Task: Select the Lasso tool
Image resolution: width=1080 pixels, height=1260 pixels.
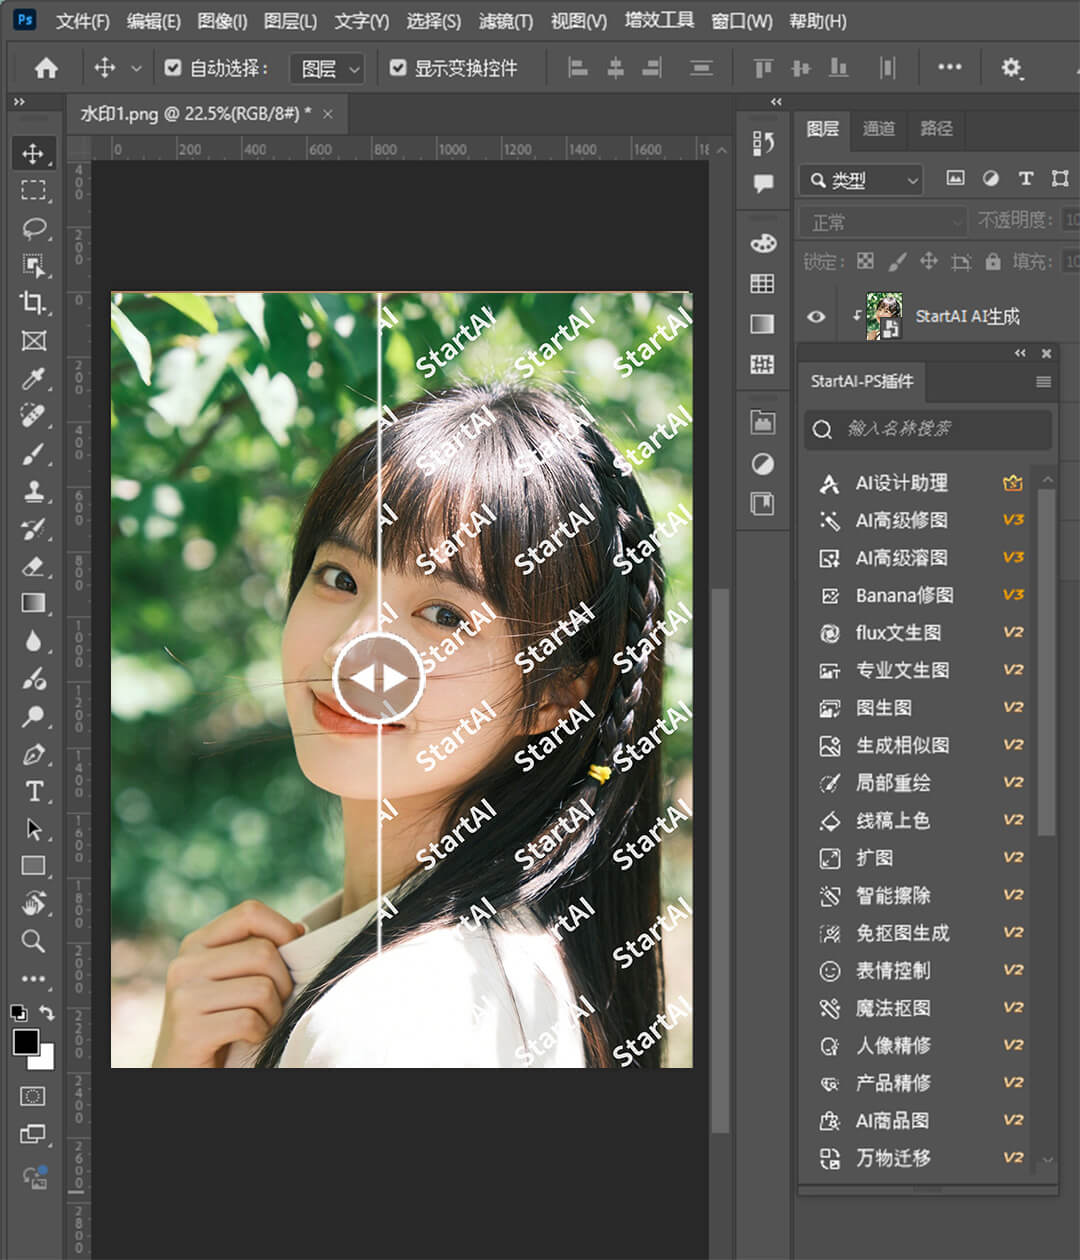Action: (34, 228)
